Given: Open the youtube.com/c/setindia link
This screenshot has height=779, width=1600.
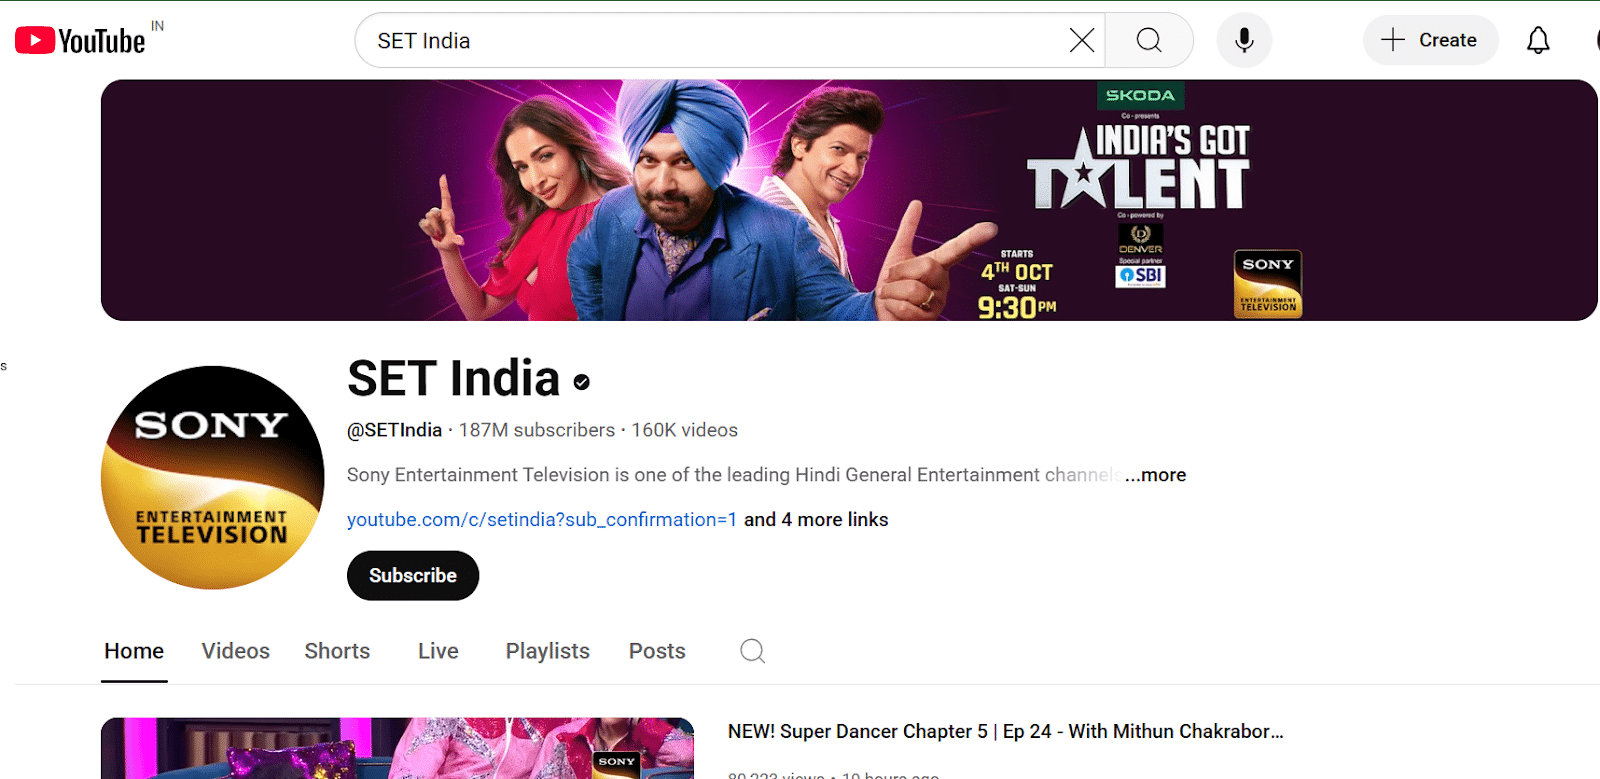Looking at the screenshot, I should [x=541, y=520].
